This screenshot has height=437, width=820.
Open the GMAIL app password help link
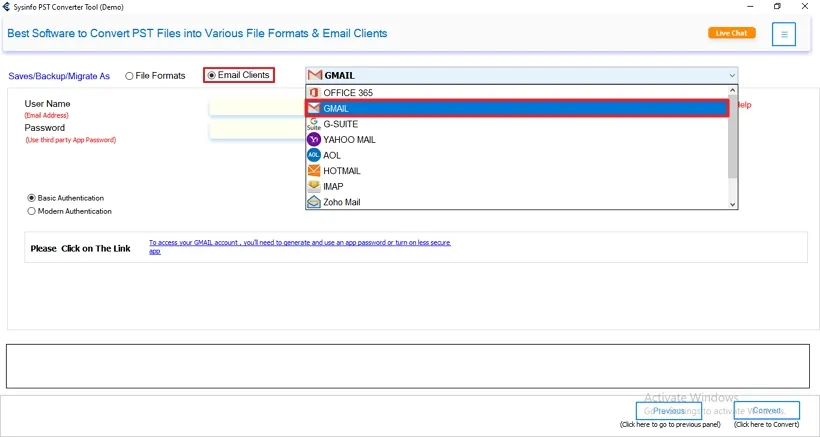300,247
